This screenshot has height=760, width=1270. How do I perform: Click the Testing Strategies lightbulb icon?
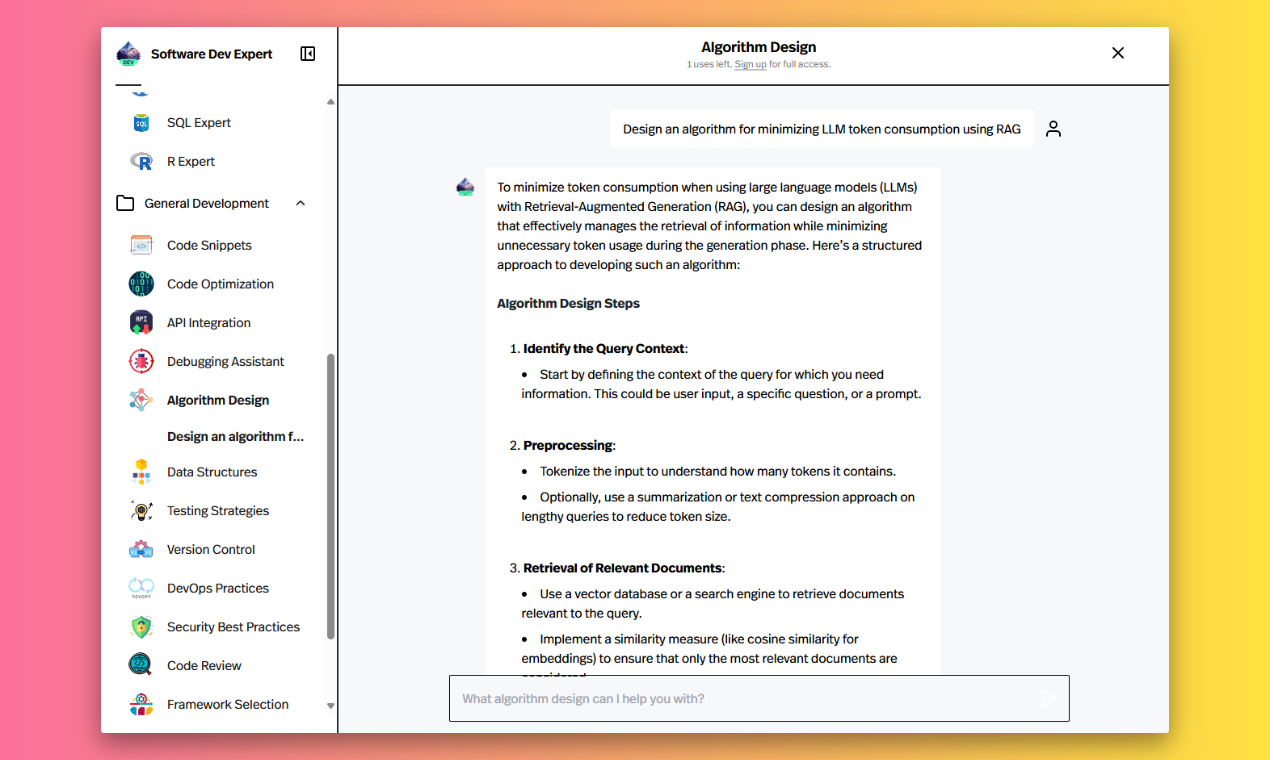[x=141, y=511]
